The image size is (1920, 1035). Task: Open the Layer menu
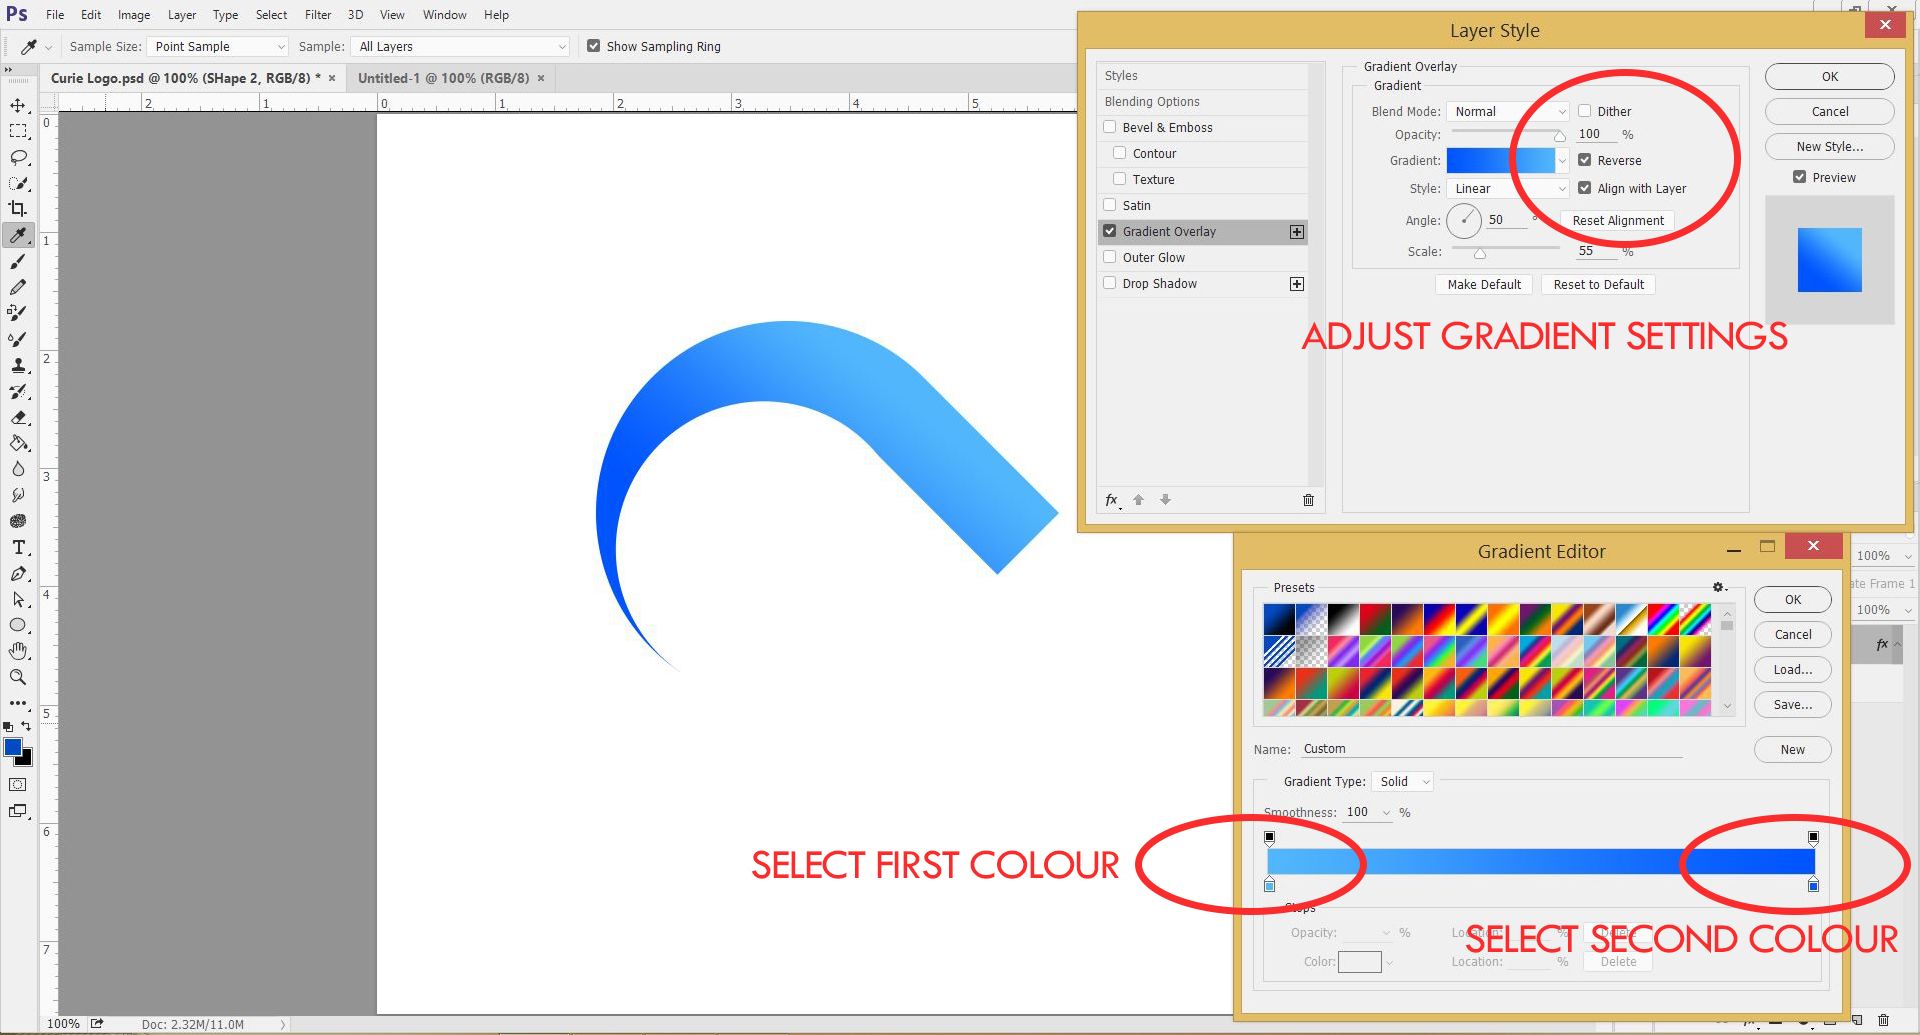(181, 15)
